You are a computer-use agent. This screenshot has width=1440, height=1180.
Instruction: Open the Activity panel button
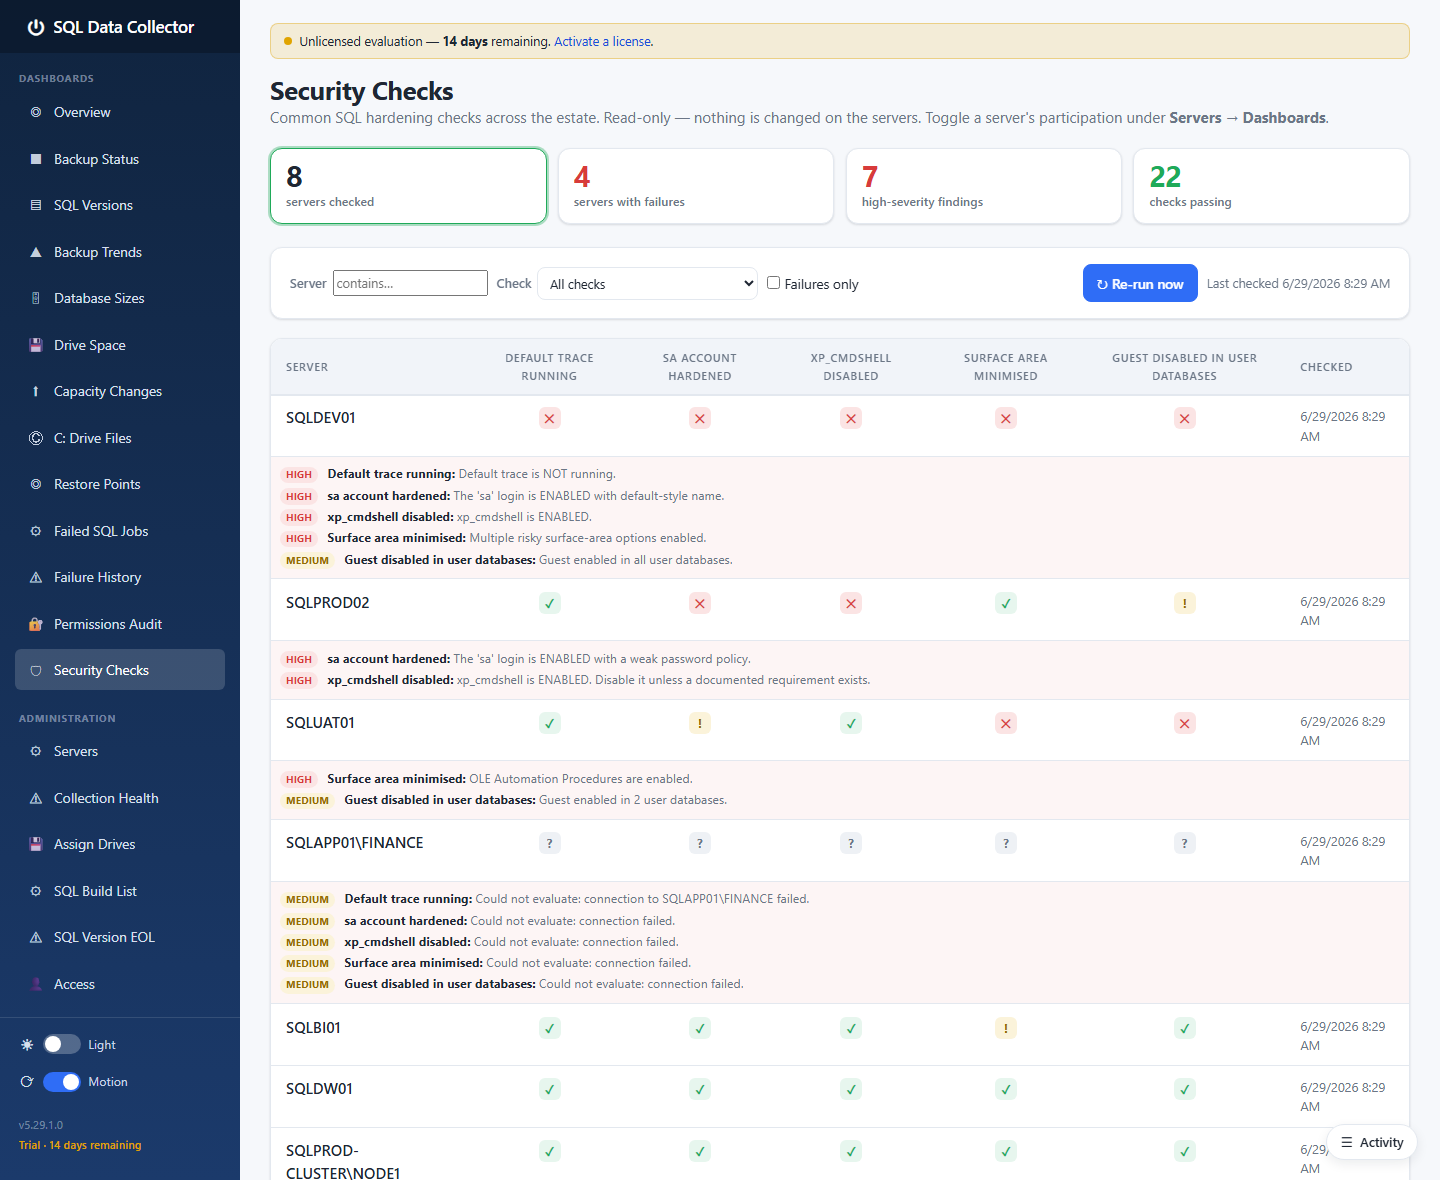pos(1372,1142)
